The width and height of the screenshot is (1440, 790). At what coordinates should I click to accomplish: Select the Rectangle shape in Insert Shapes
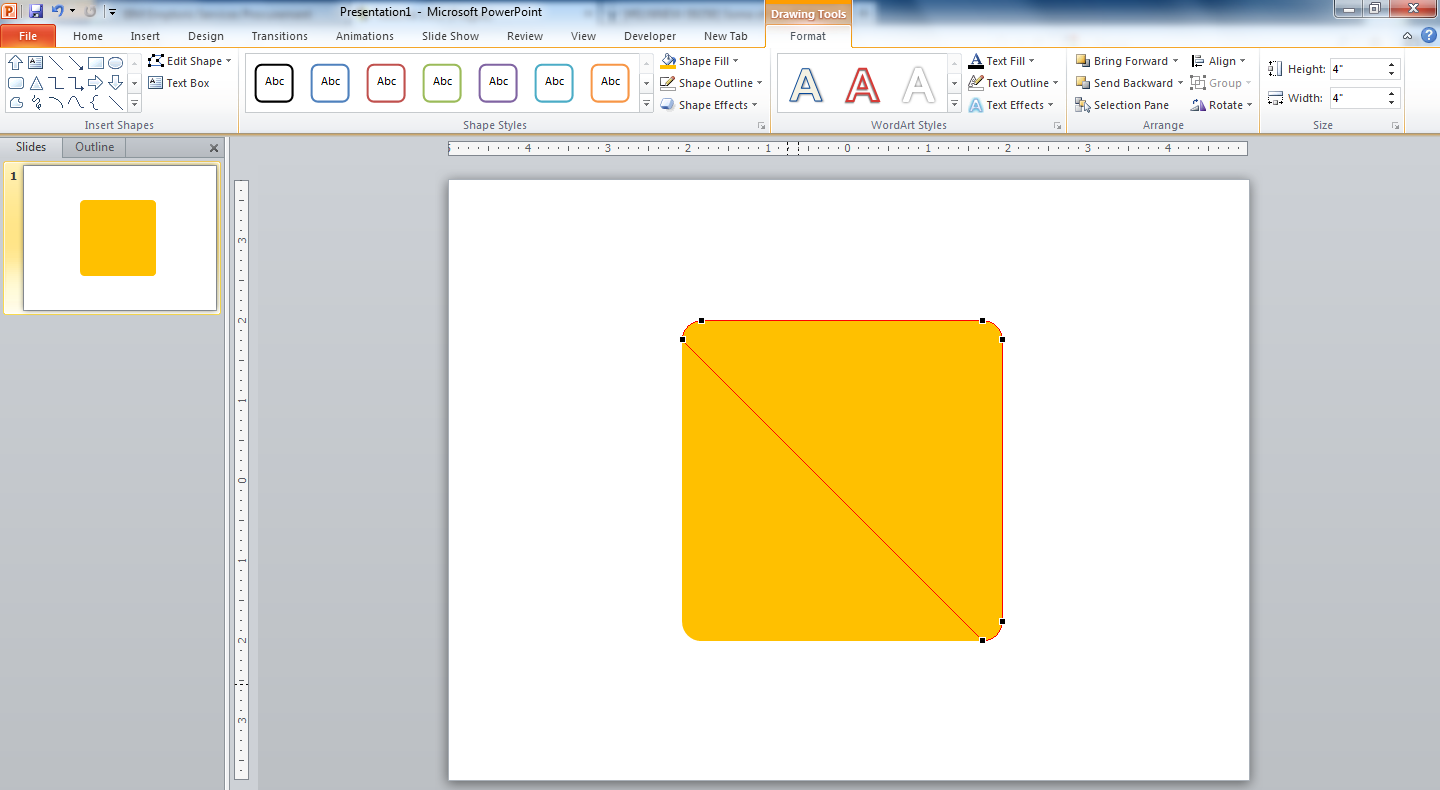click(96, 62)
